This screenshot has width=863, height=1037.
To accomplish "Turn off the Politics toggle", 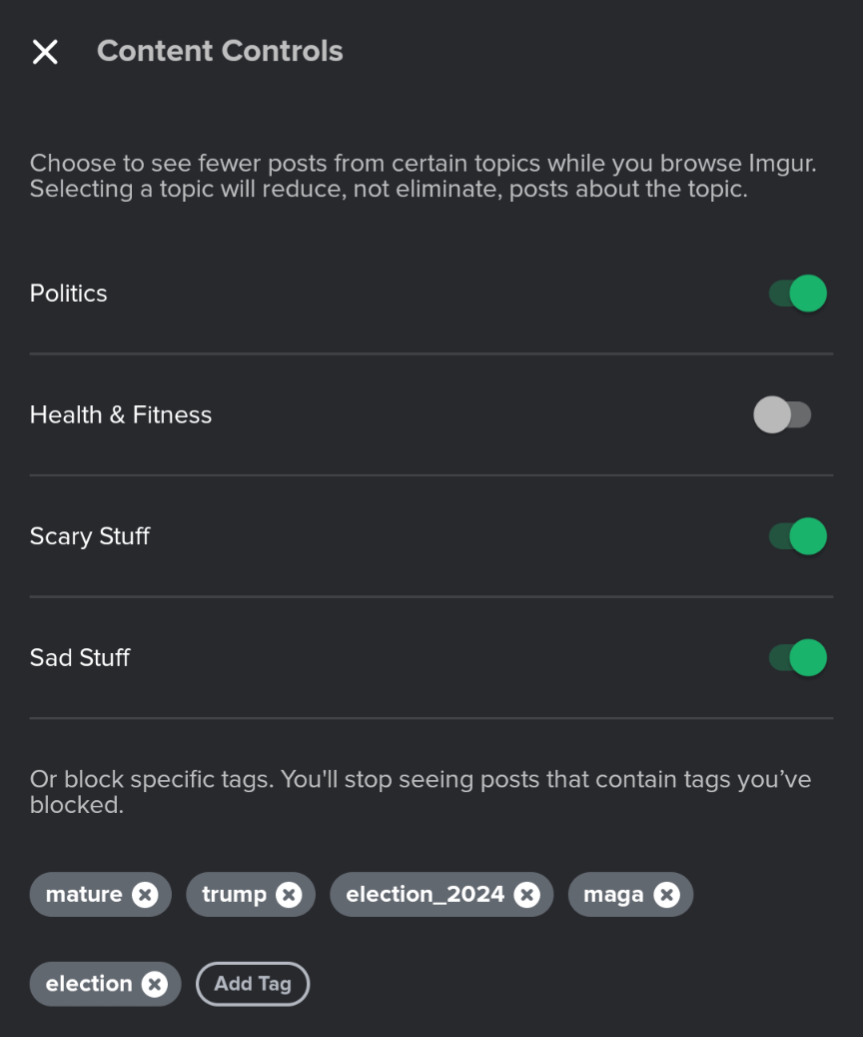I will [798, 294].
